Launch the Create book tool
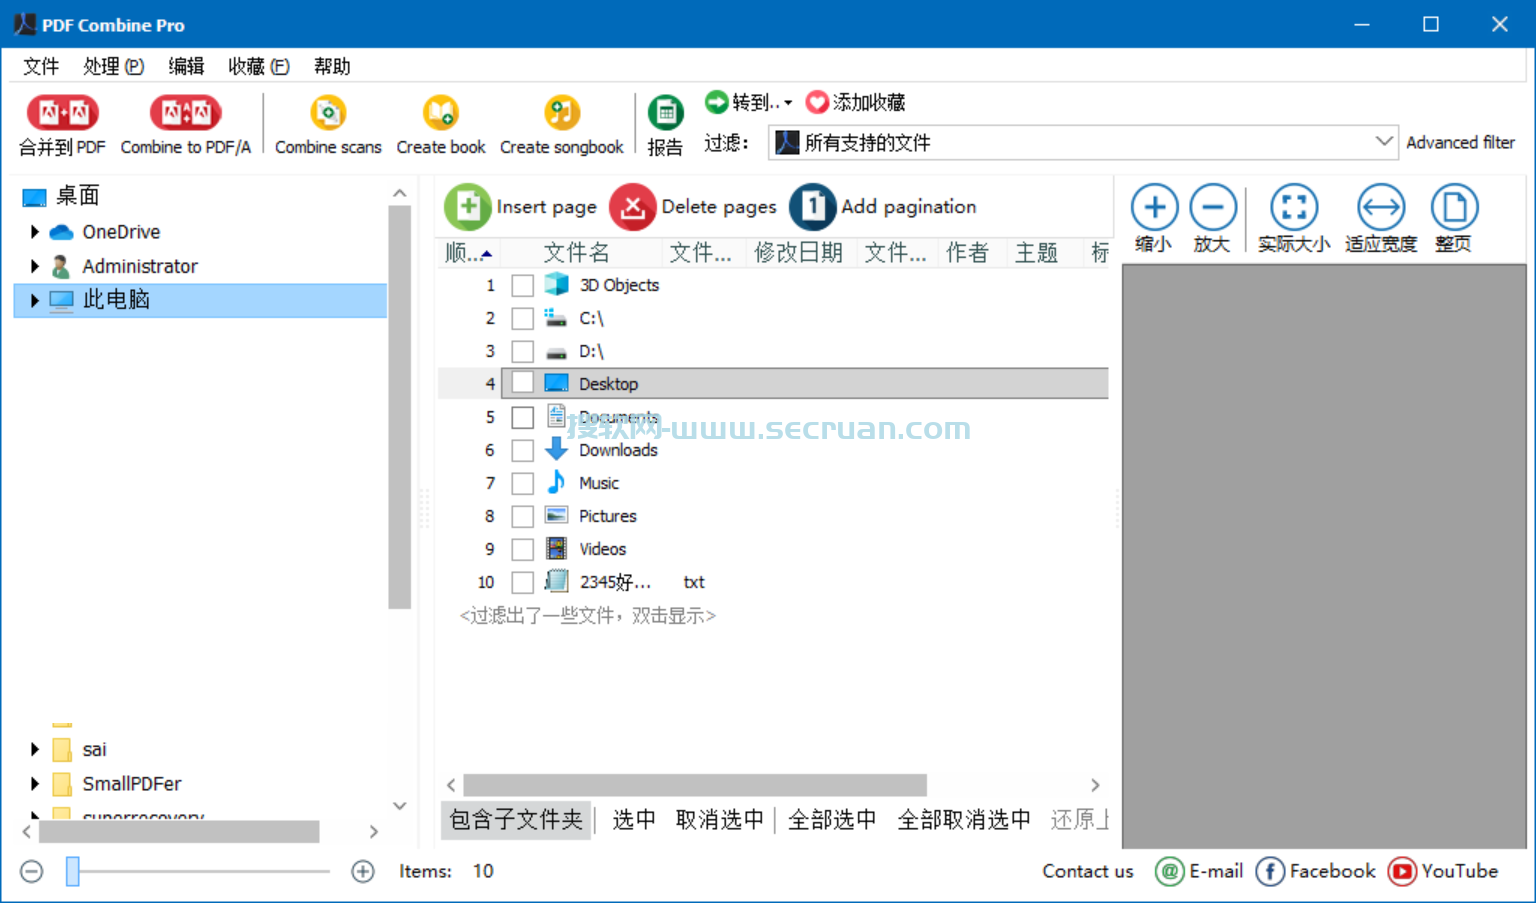Image resolution: width=1536 pixels, height=903 pixels. click(440, 113)
